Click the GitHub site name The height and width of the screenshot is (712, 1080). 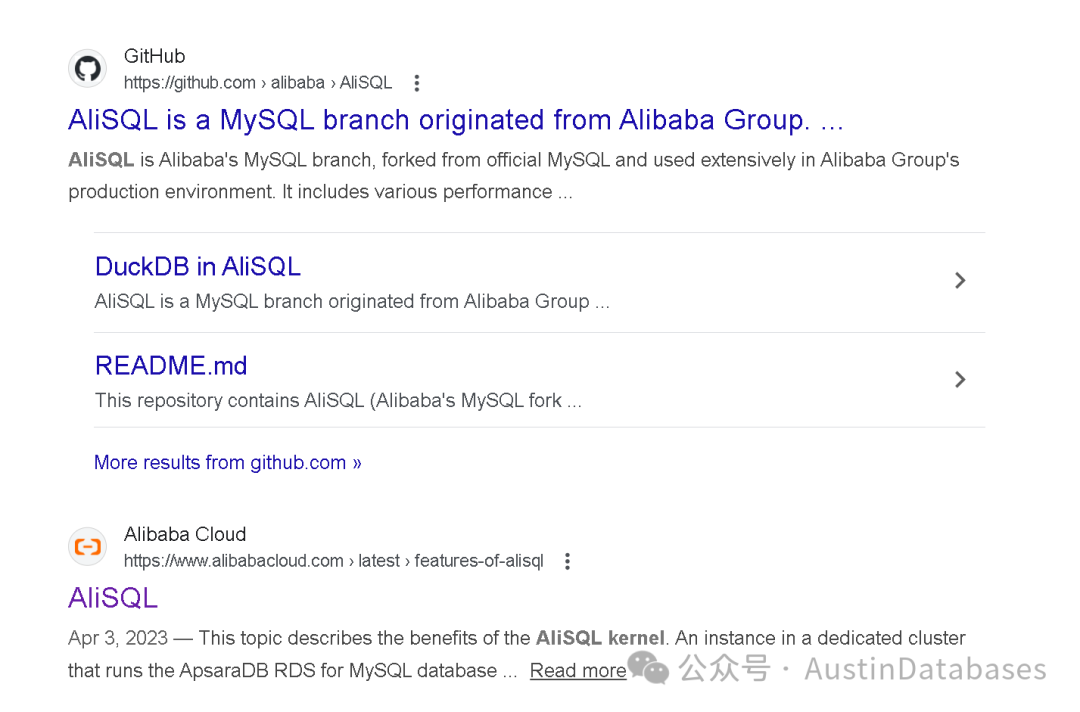[x=154, y=56]
